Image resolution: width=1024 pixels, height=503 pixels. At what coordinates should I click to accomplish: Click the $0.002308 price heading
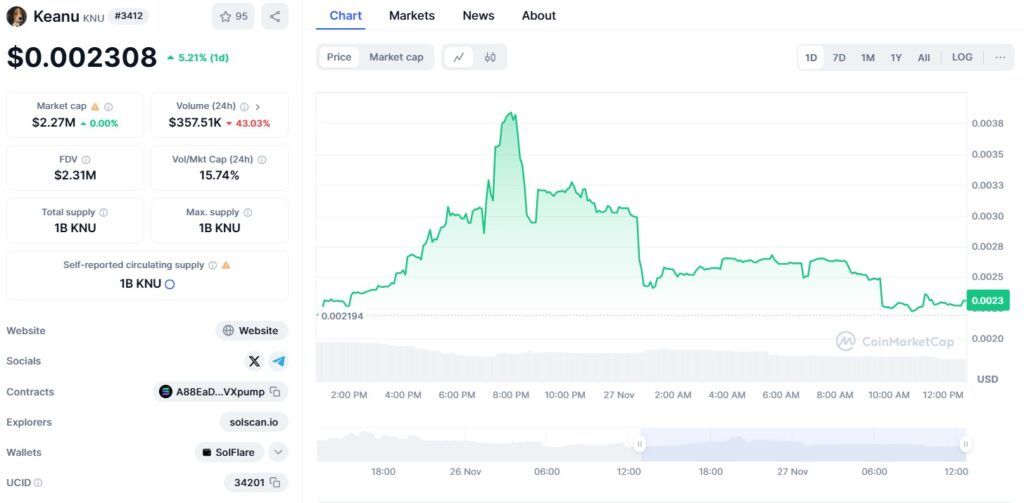(82, 57)
